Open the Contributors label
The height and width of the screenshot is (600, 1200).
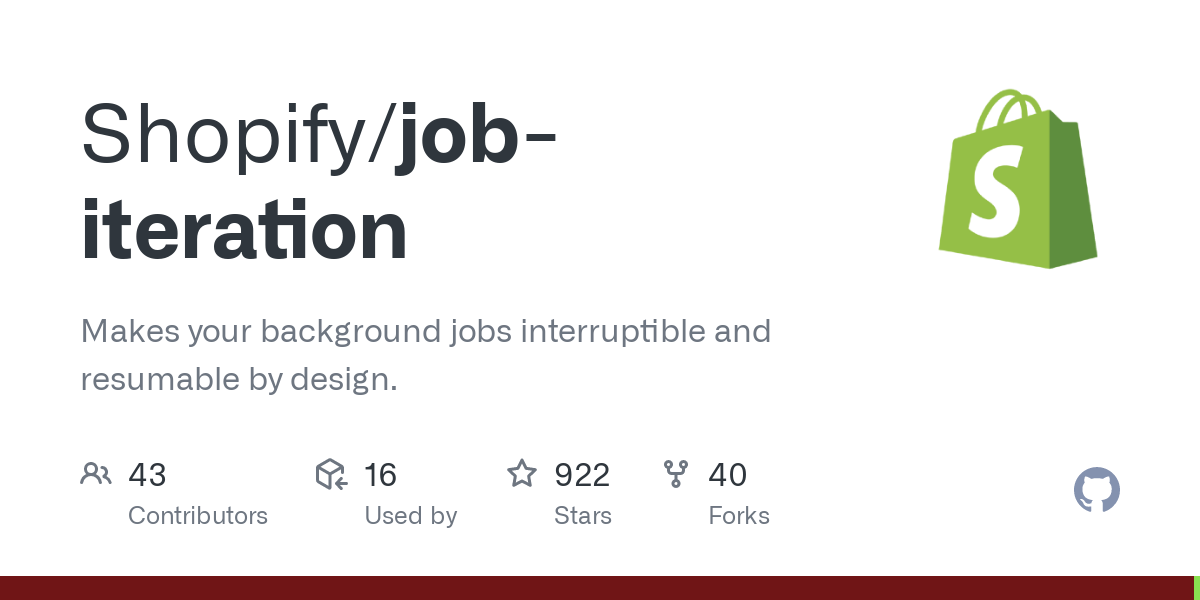coord(198,516)
